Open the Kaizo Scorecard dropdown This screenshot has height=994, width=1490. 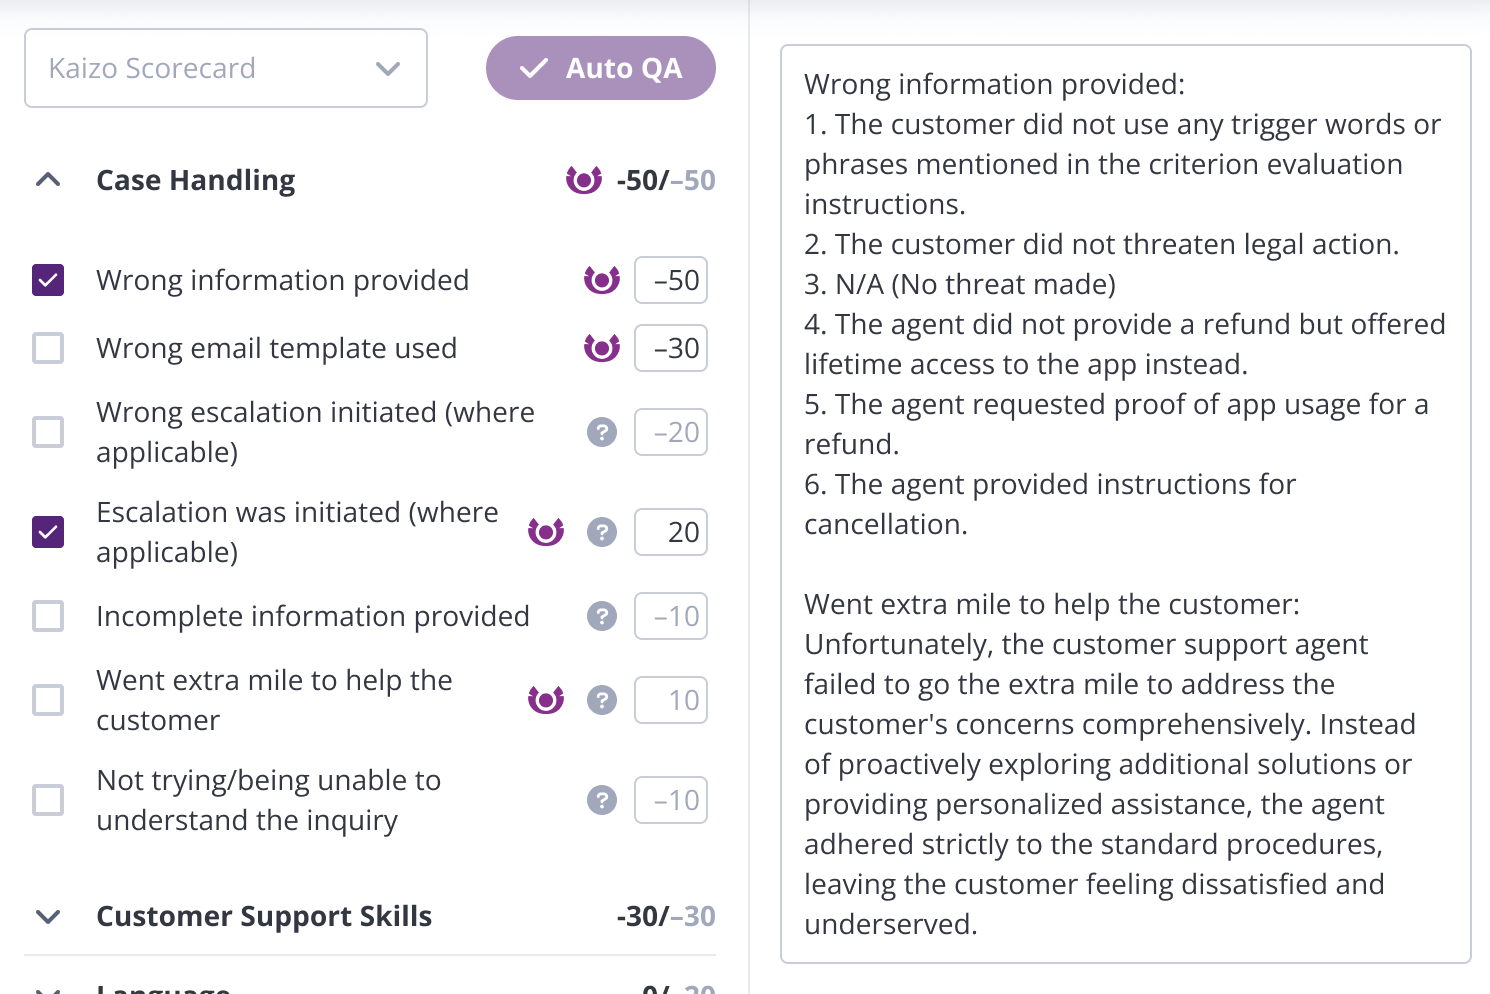[x=226, y=68]
